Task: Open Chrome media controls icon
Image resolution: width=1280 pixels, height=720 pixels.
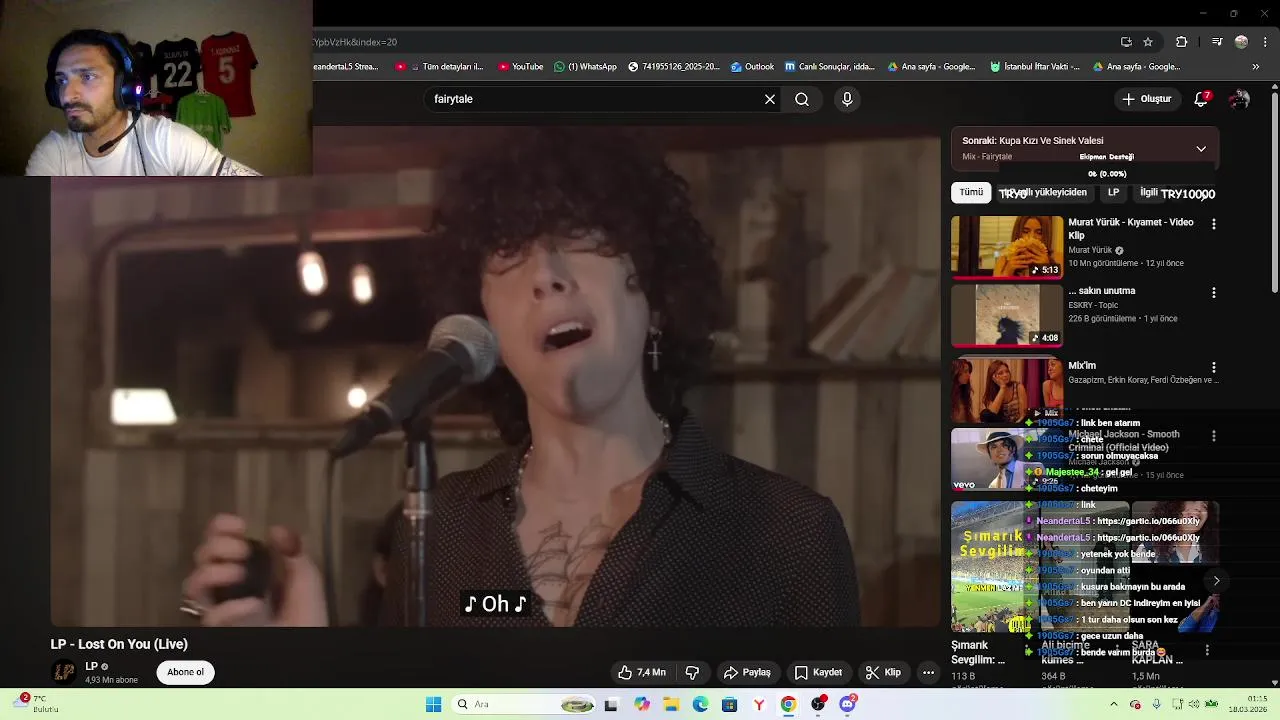Action: pyautogui.click(x=1217, y=42)
